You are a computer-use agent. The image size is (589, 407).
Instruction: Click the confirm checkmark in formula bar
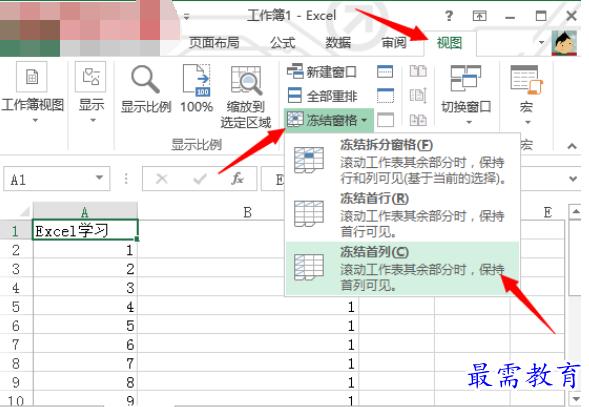point(200,179)
